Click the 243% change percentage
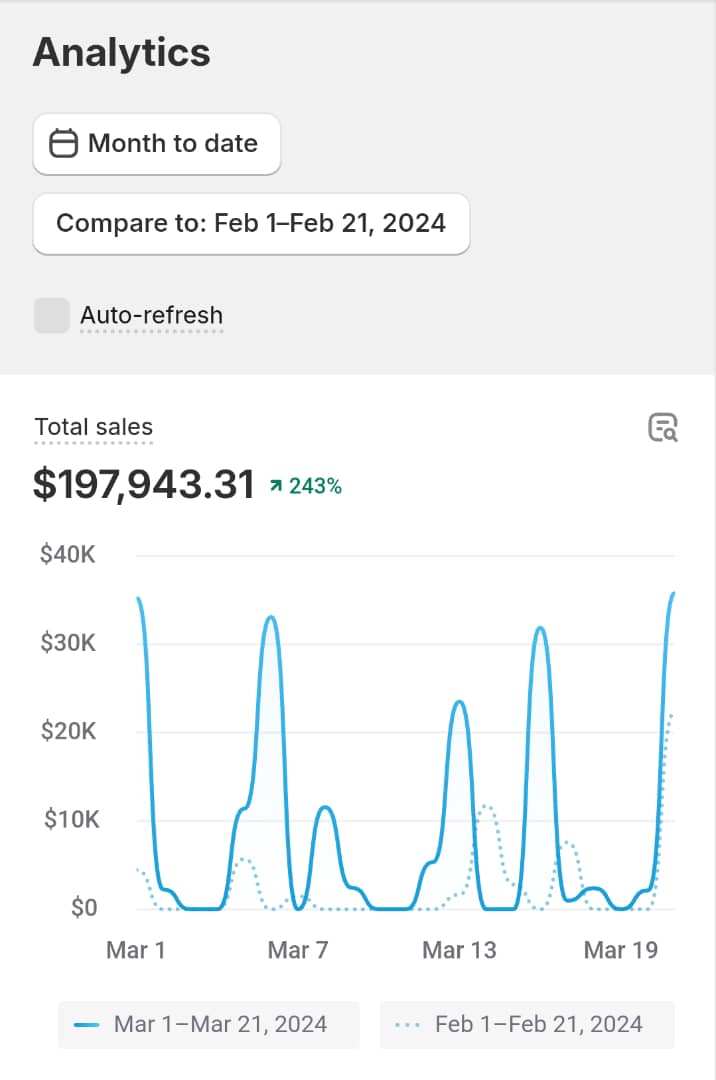This screenshot has height=1080, width=716. pos(315,487)
